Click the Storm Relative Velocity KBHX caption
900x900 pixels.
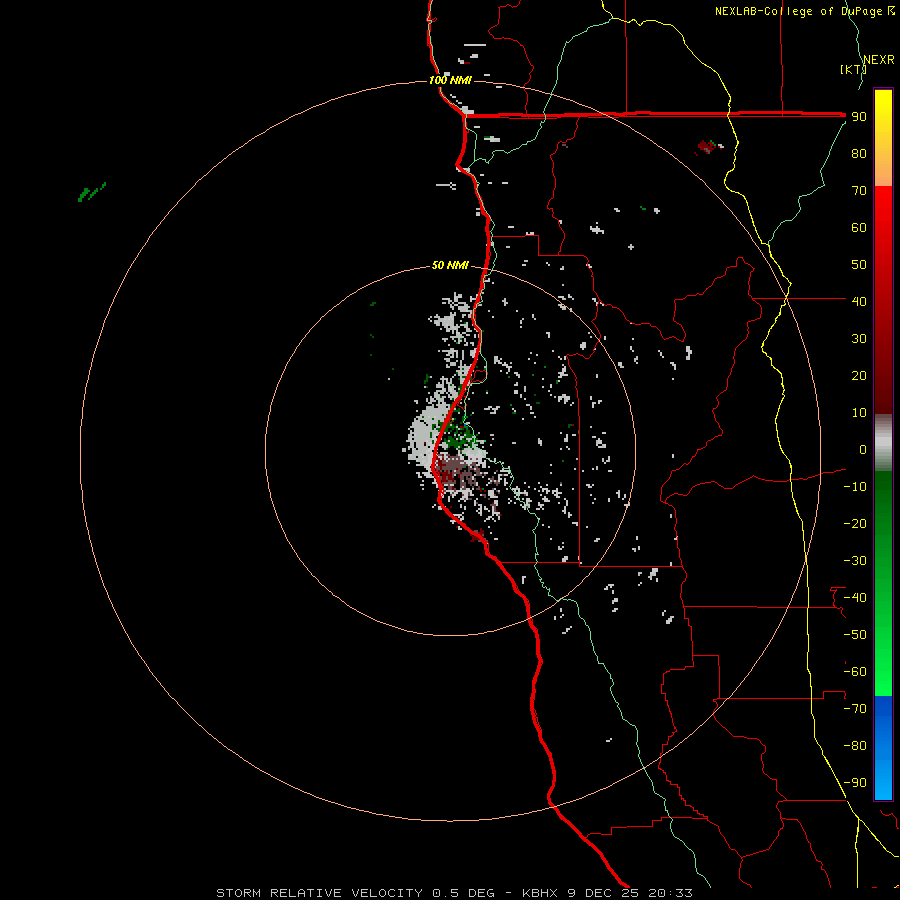click(x=454, y=893)
